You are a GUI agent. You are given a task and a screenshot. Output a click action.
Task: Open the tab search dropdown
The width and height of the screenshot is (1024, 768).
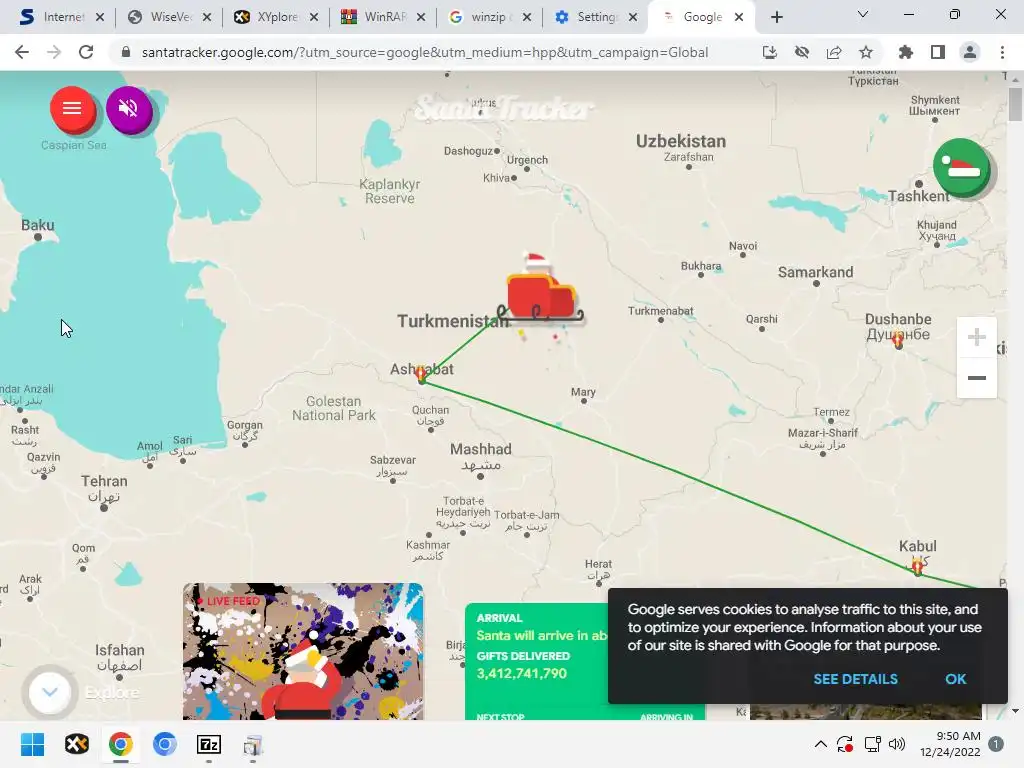(863, 14)
